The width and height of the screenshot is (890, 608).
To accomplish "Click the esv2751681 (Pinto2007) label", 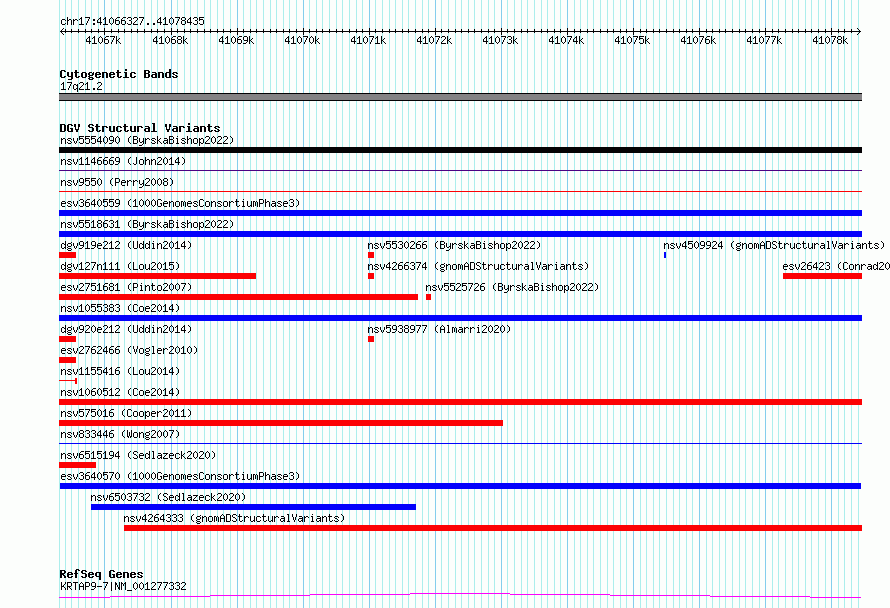I will pos(126,287).
